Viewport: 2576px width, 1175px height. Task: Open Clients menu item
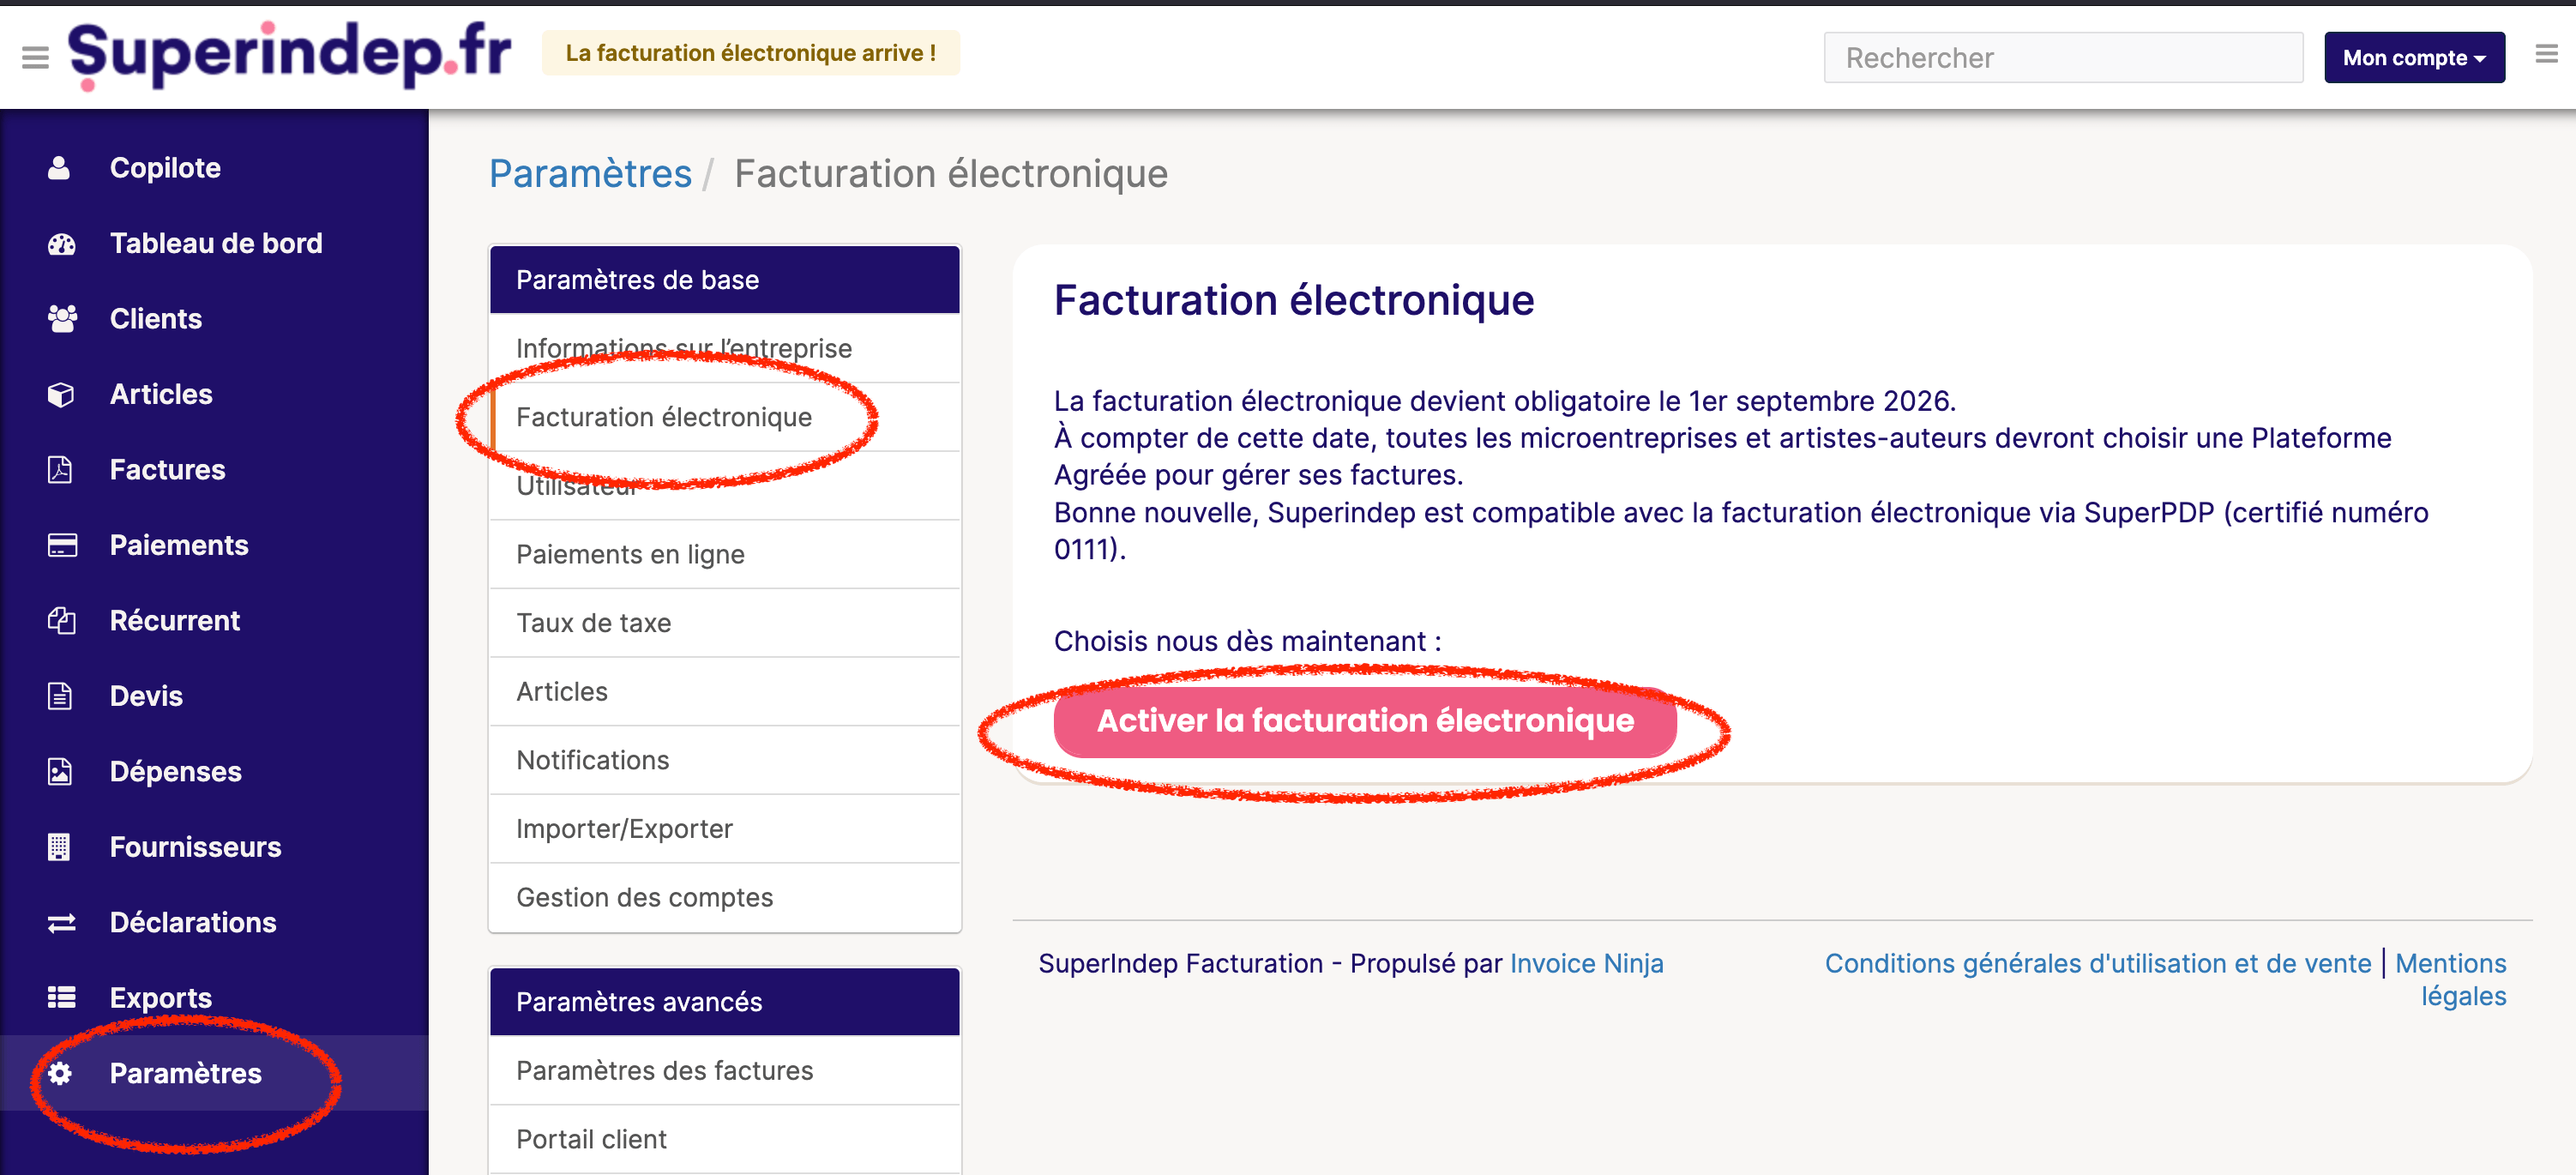pyautogui.click(x=214, y=319)
